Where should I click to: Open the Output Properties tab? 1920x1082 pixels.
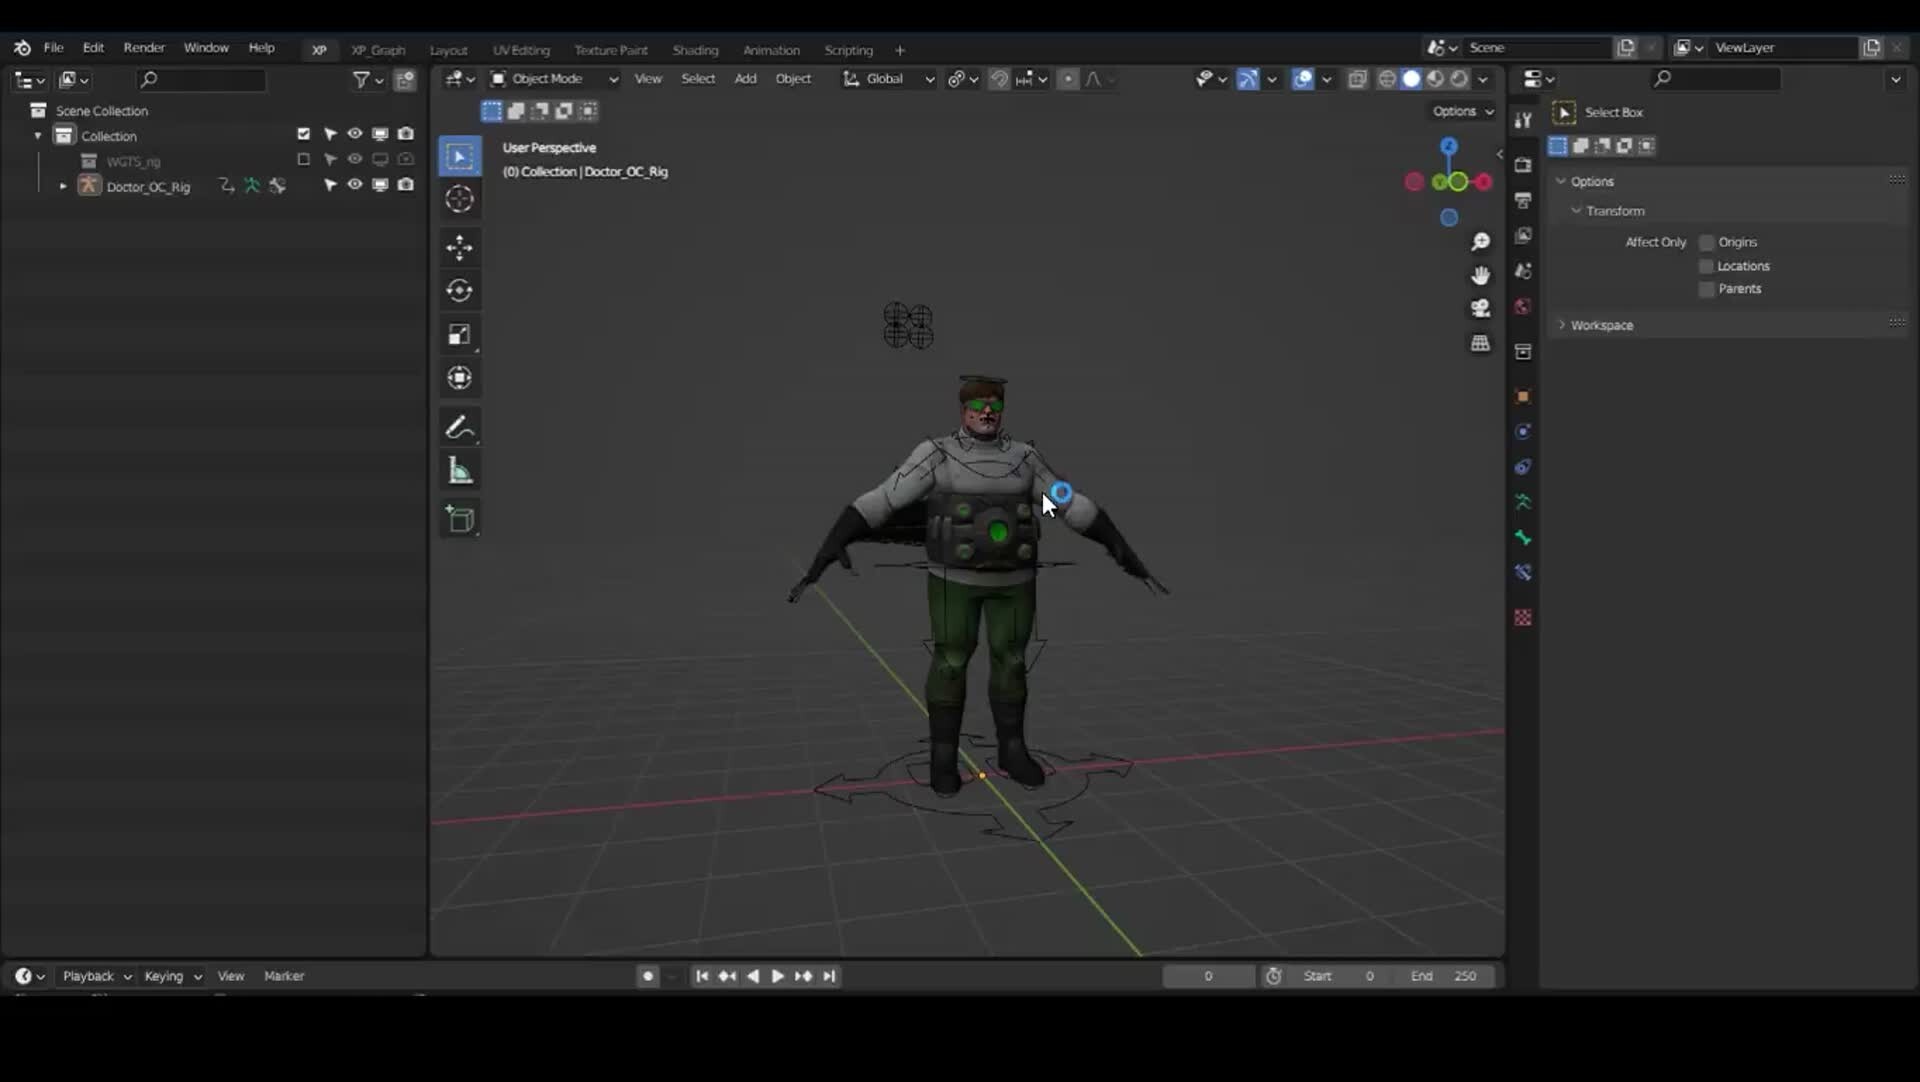point(1523,200)
